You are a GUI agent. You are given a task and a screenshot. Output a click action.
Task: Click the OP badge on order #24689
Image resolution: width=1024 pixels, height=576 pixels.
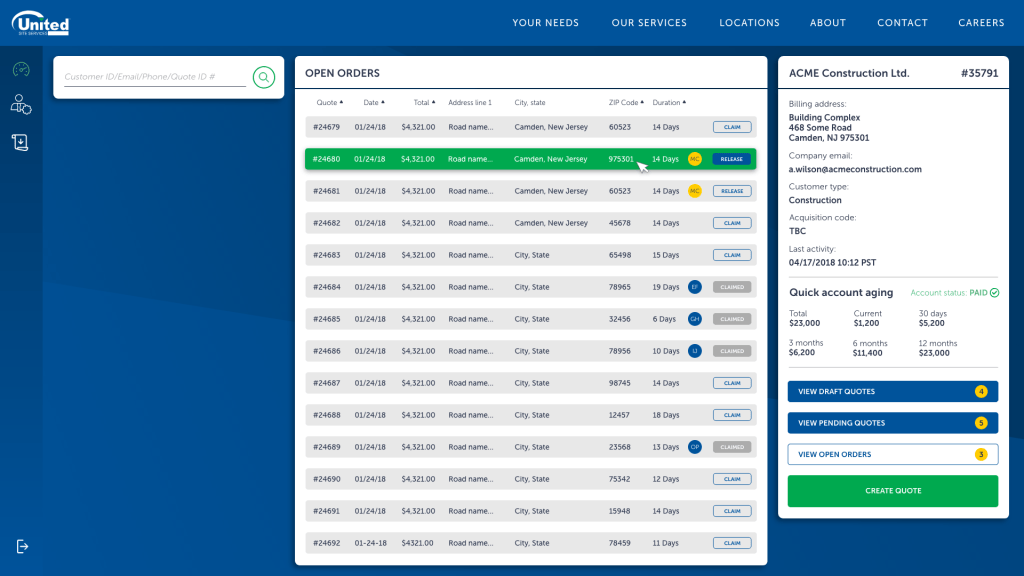(695, 447)
